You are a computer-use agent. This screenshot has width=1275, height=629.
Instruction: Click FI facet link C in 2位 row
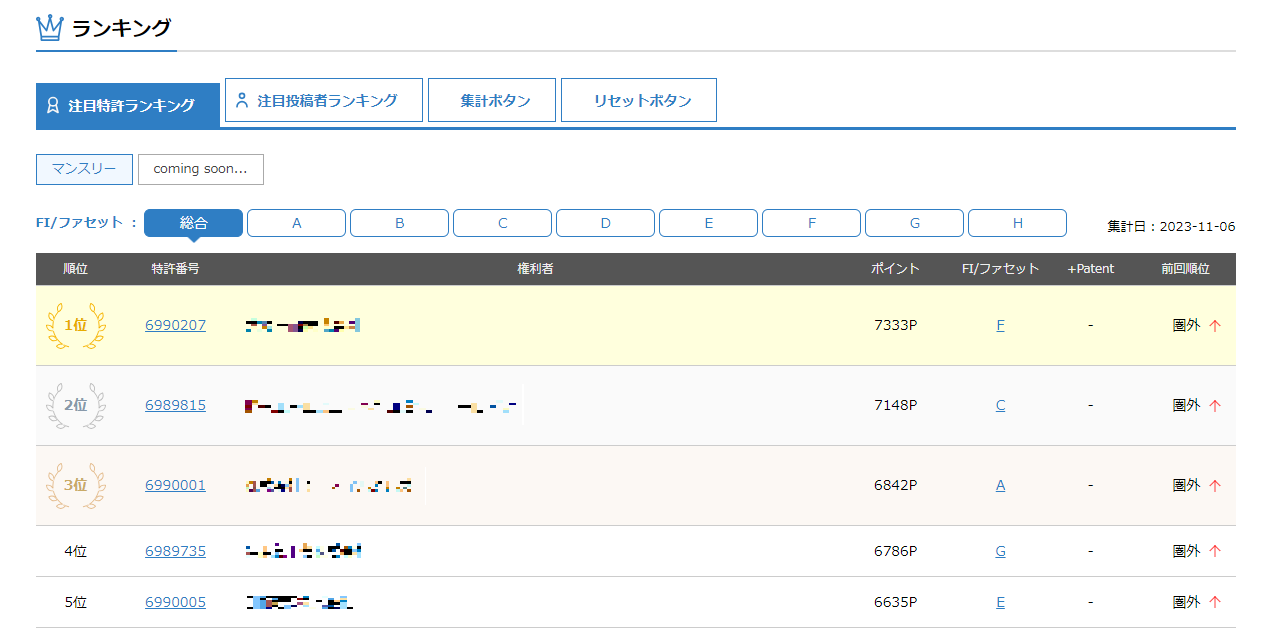(x=1000, y=405)
